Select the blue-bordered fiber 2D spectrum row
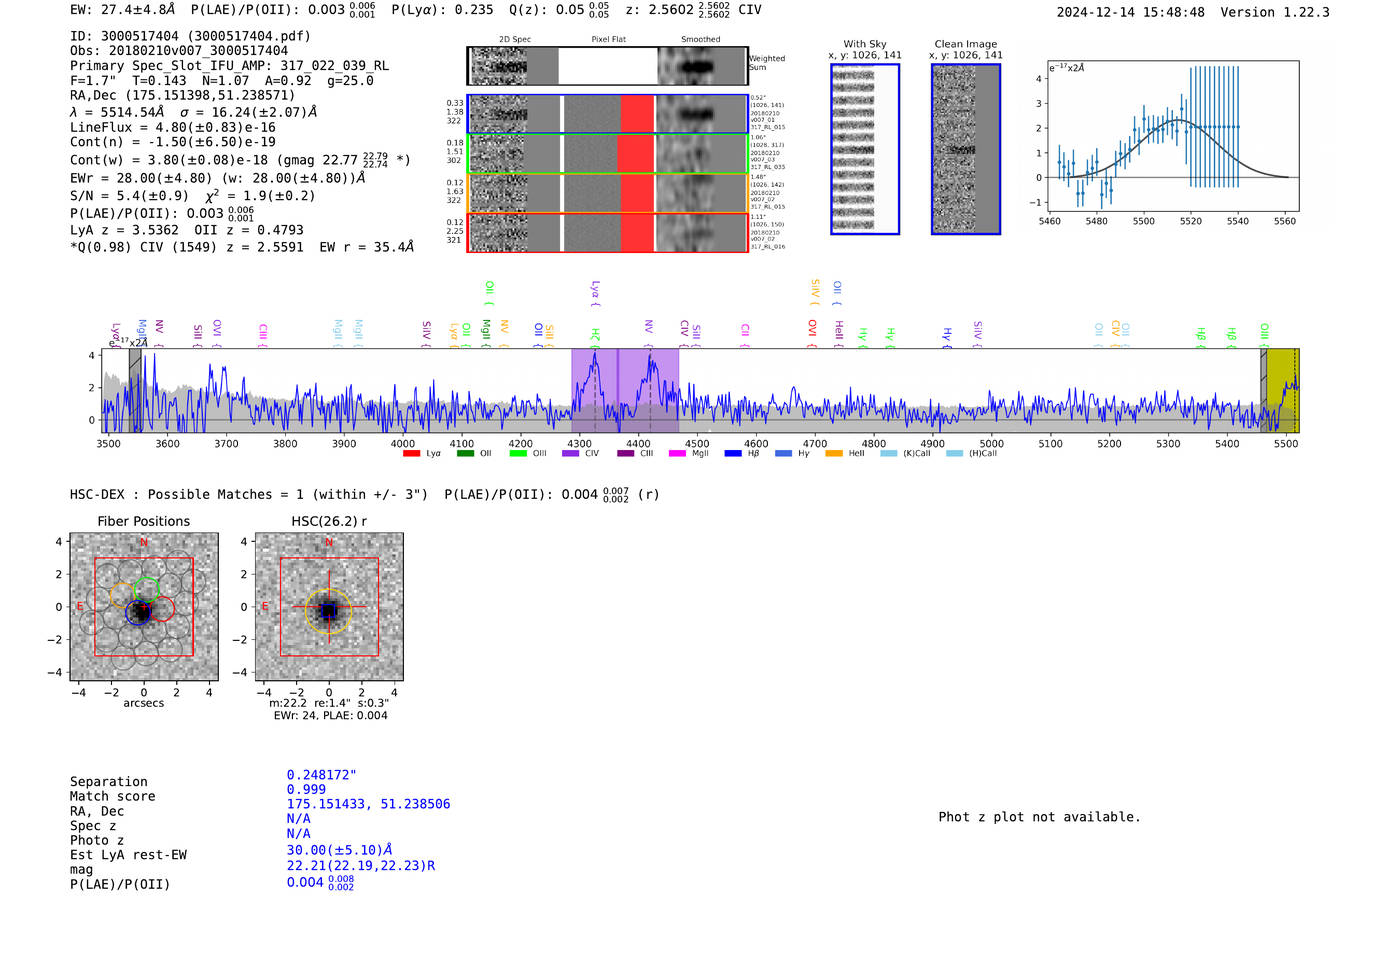 pos(607,114)
